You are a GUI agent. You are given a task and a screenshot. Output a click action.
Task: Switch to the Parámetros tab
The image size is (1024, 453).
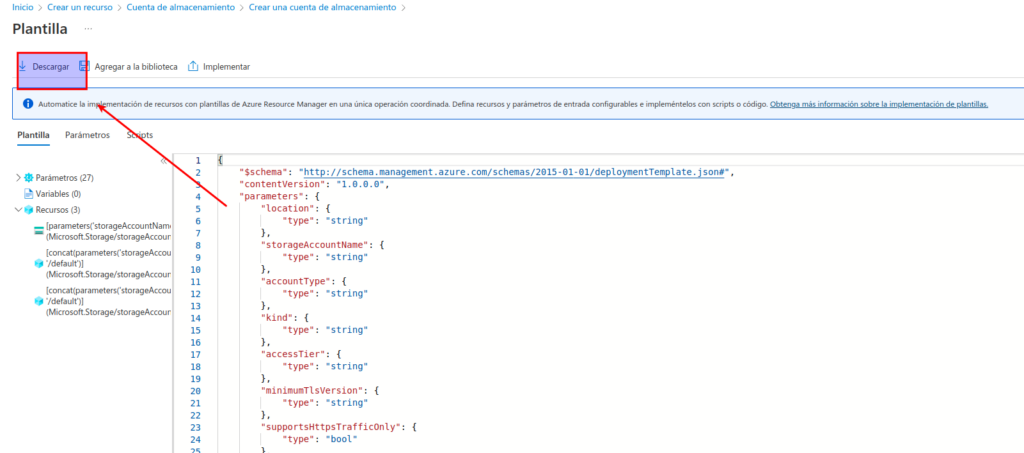[x=88, y=134]
